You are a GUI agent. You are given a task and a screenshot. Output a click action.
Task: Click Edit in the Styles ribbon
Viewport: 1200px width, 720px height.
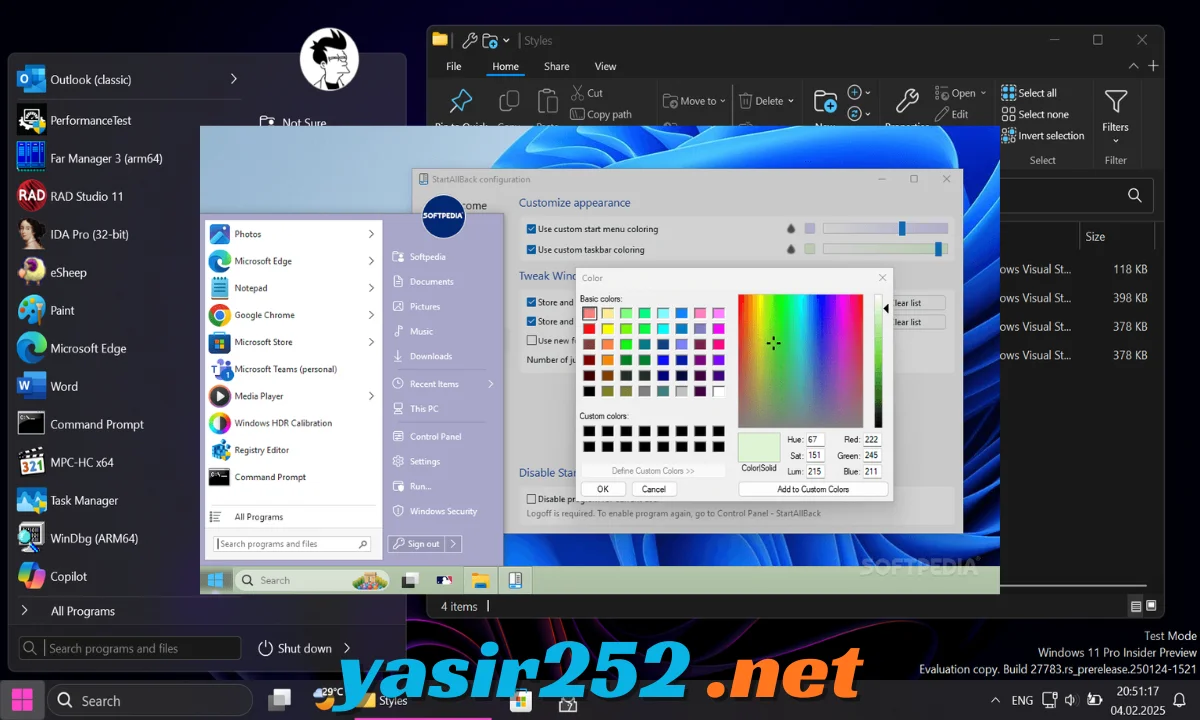(x=952, y=114)
